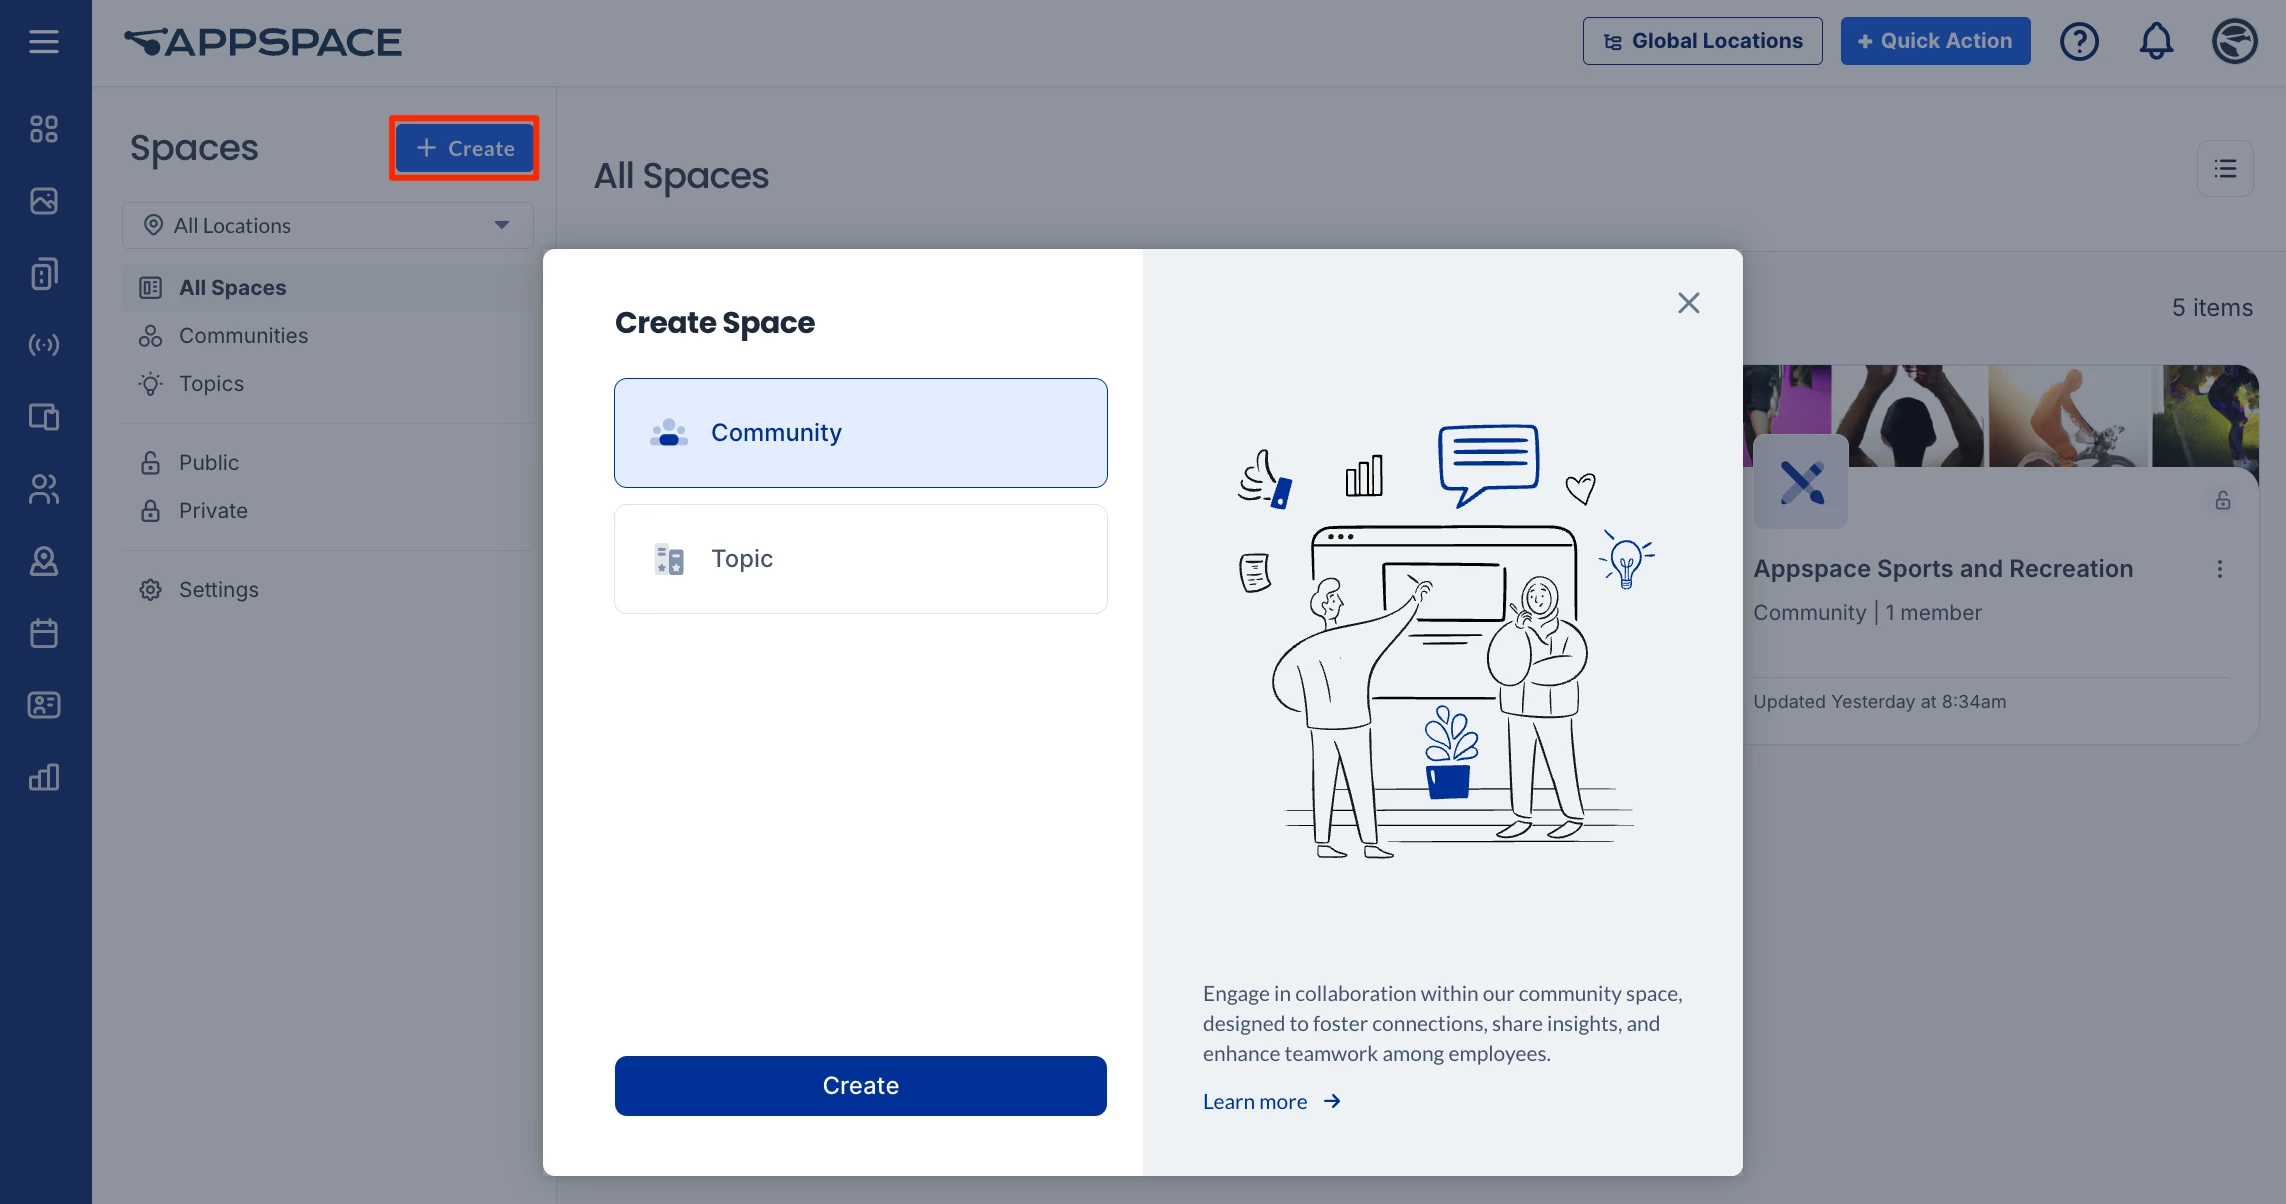This screenshot has height=1204, width=2286.
Task: Open the hamburger navigation menu
Action: pyautogui.click(x=44, y=42)
